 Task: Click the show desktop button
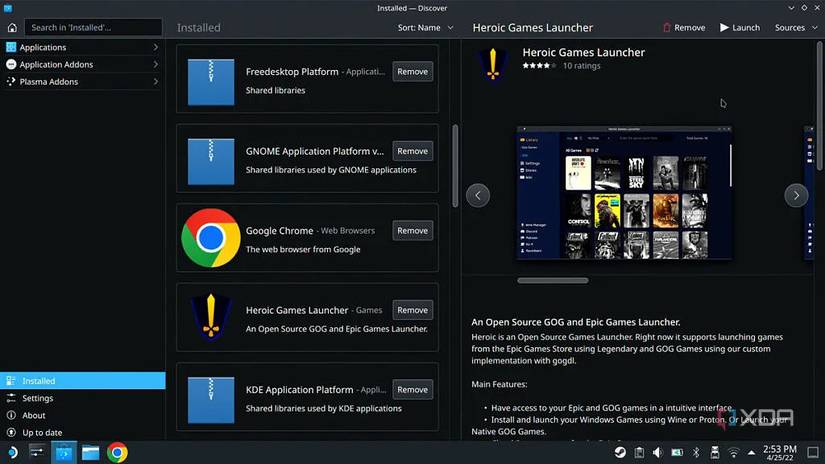click(813, 452)
